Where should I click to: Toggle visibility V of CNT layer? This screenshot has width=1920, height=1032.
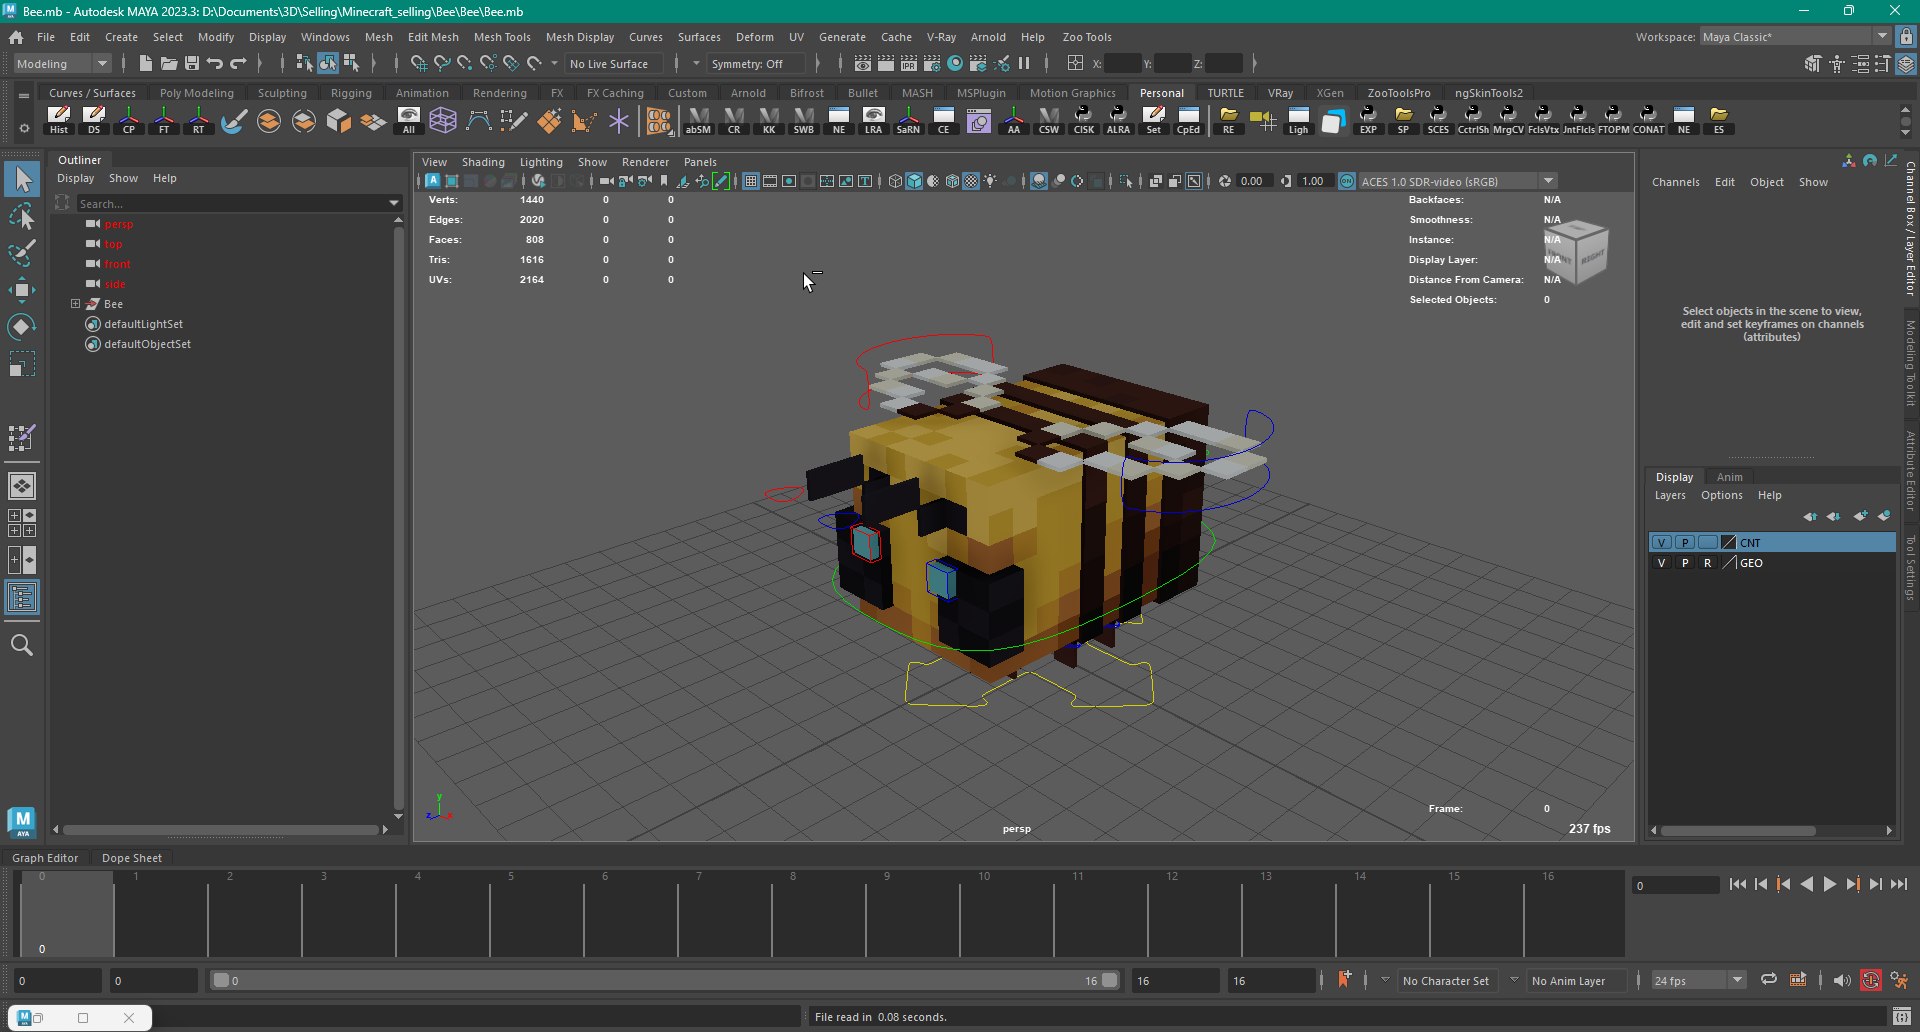pos(1661,542)
